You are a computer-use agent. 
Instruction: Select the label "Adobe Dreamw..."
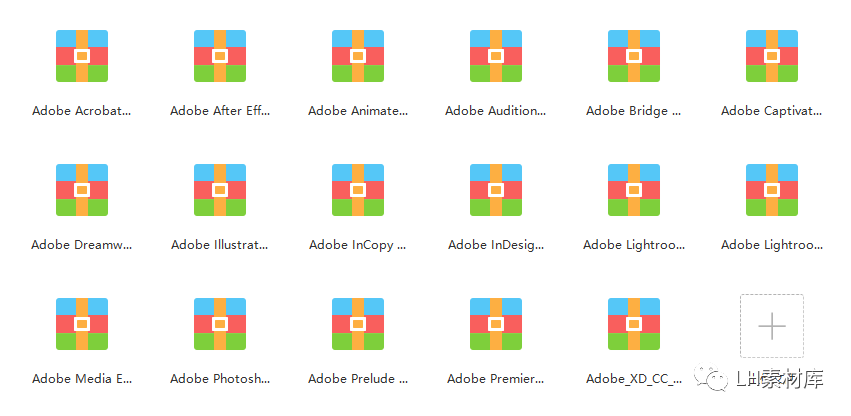[82, 245]
